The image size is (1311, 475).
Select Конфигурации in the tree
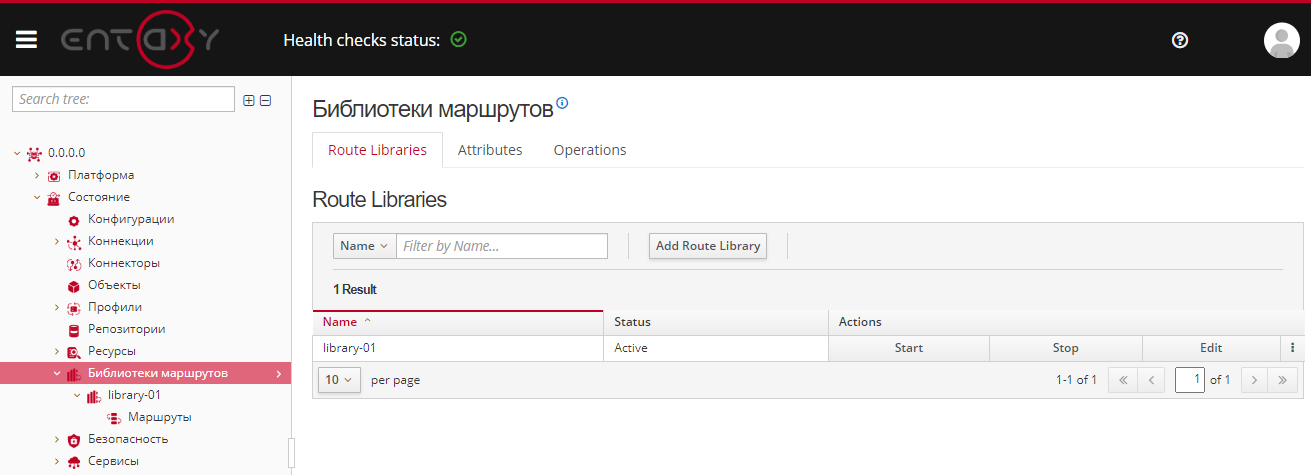point(131,219)
